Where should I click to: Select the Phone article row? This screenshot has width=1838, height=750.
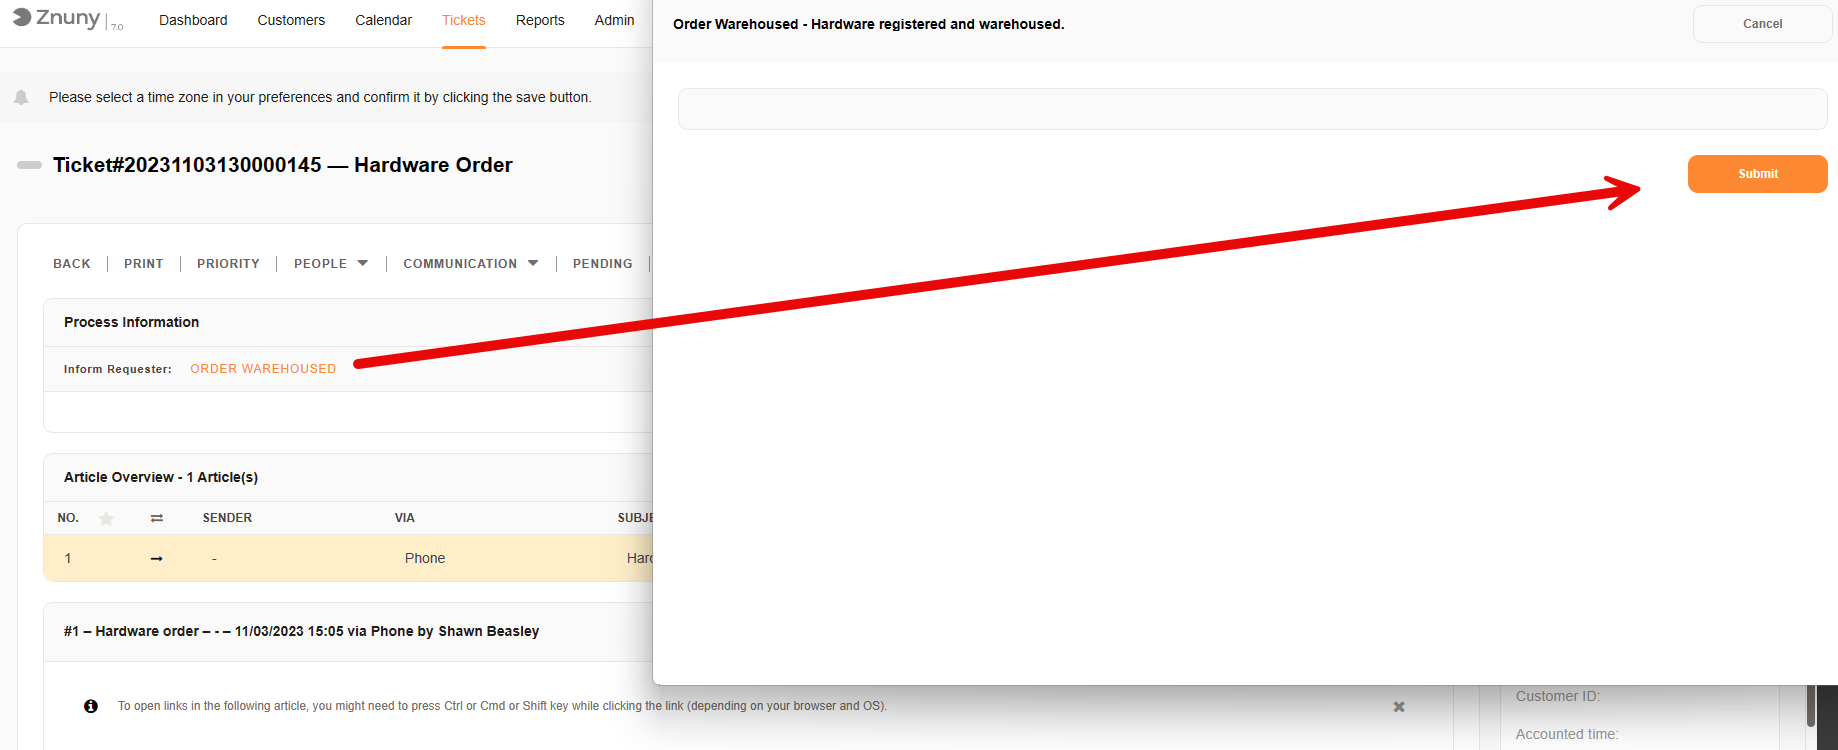pyautogui.click(x=425, y=559)
